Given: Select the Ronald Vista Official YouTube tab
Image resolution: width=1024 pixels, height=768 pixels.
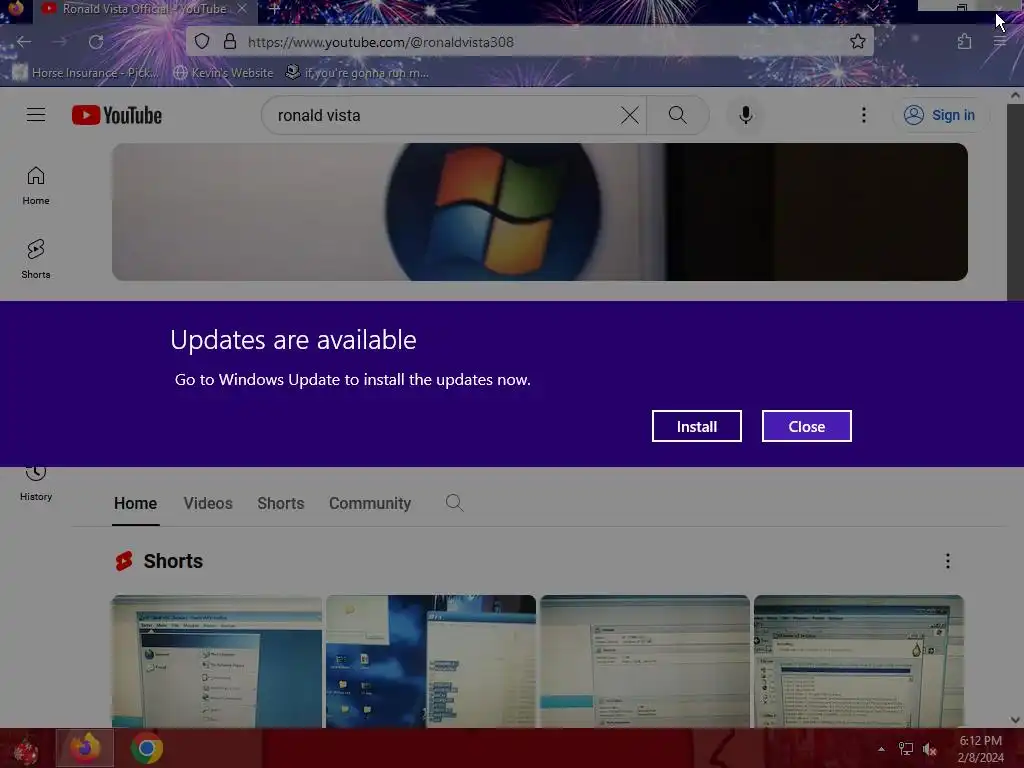Looking at the screenshot, I should [144, 9].
